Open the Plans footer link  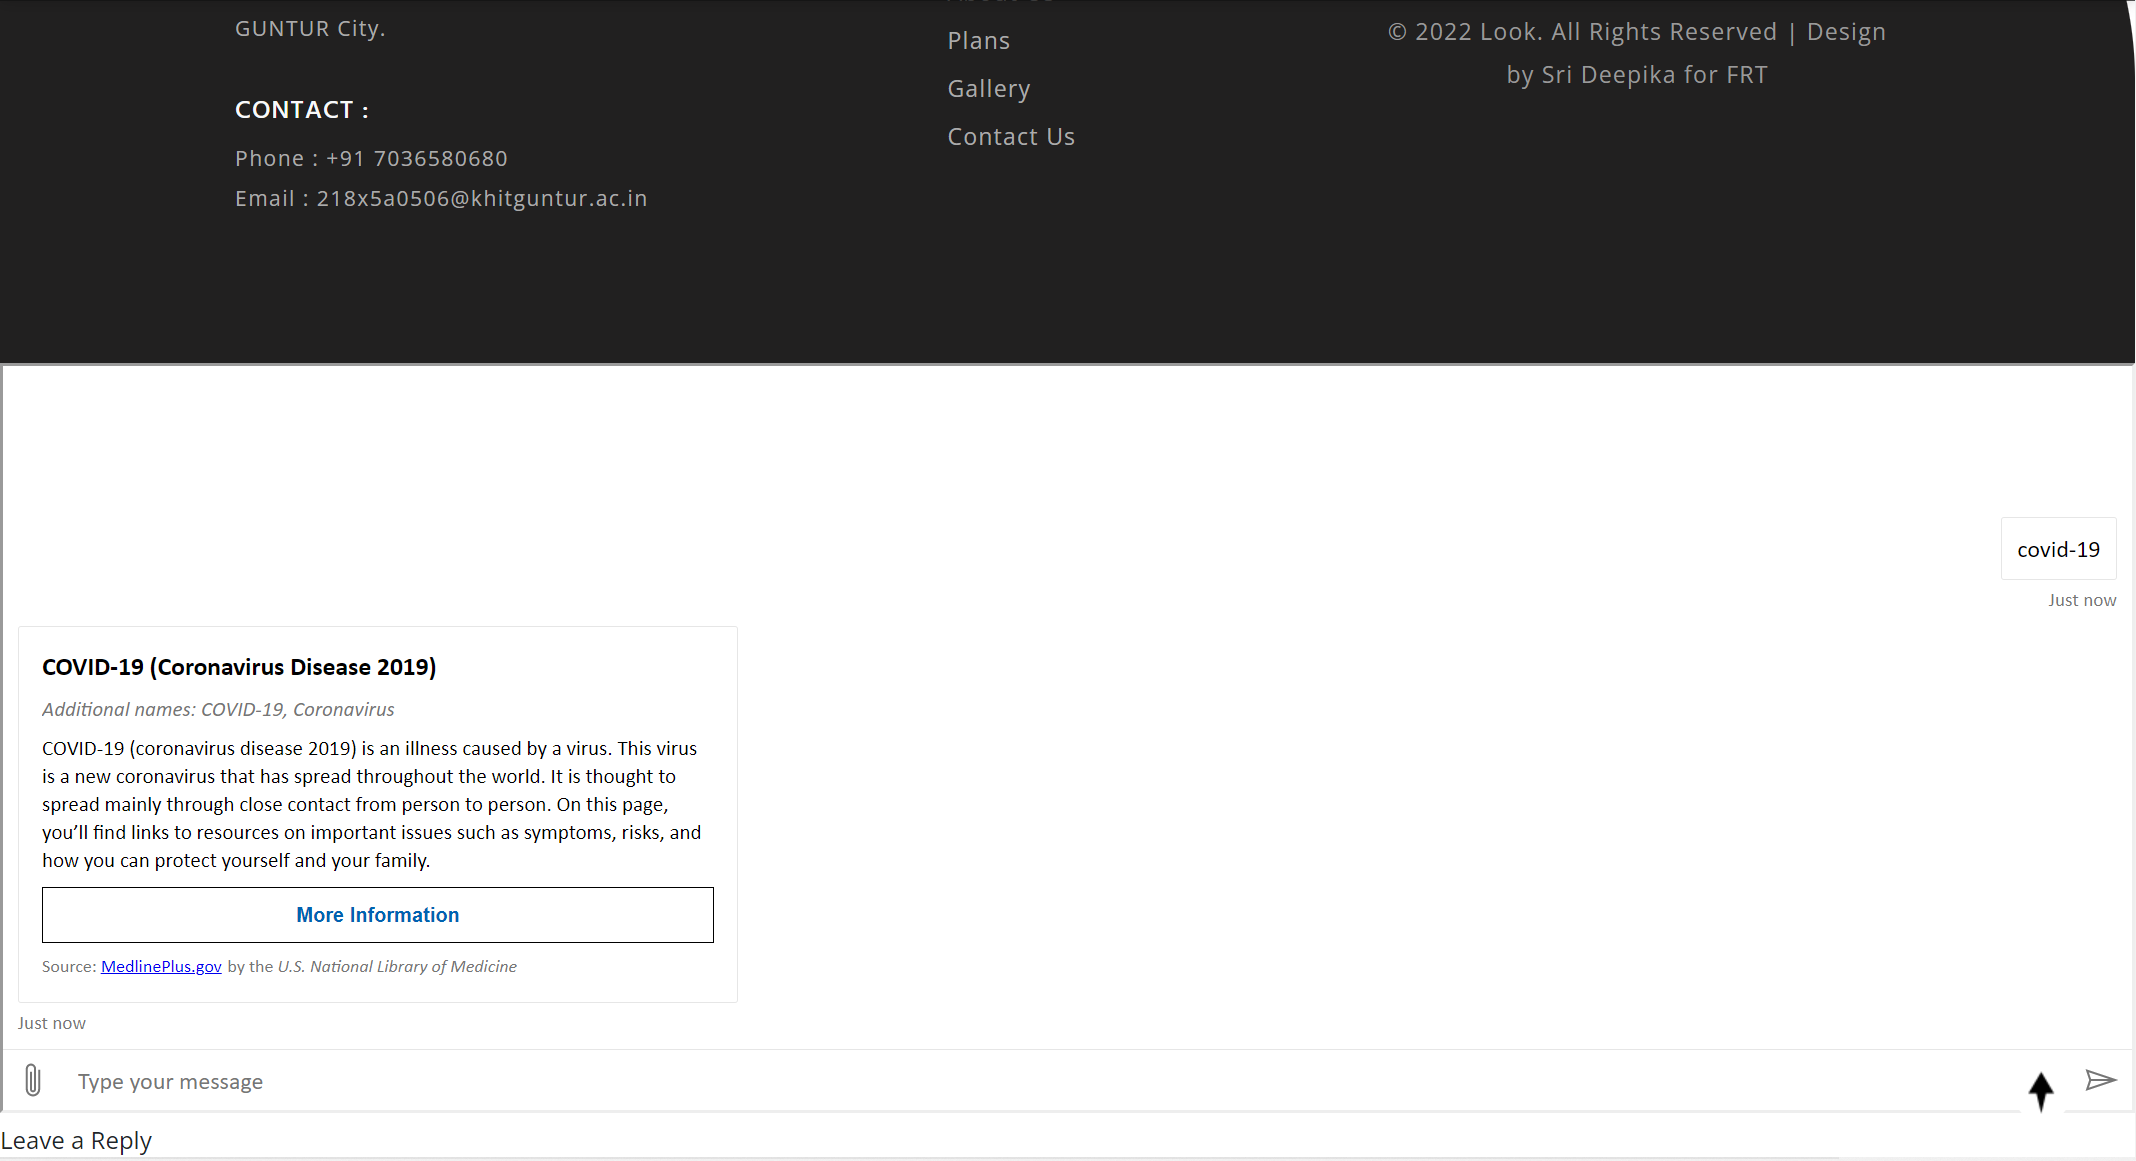coord(978,40)
